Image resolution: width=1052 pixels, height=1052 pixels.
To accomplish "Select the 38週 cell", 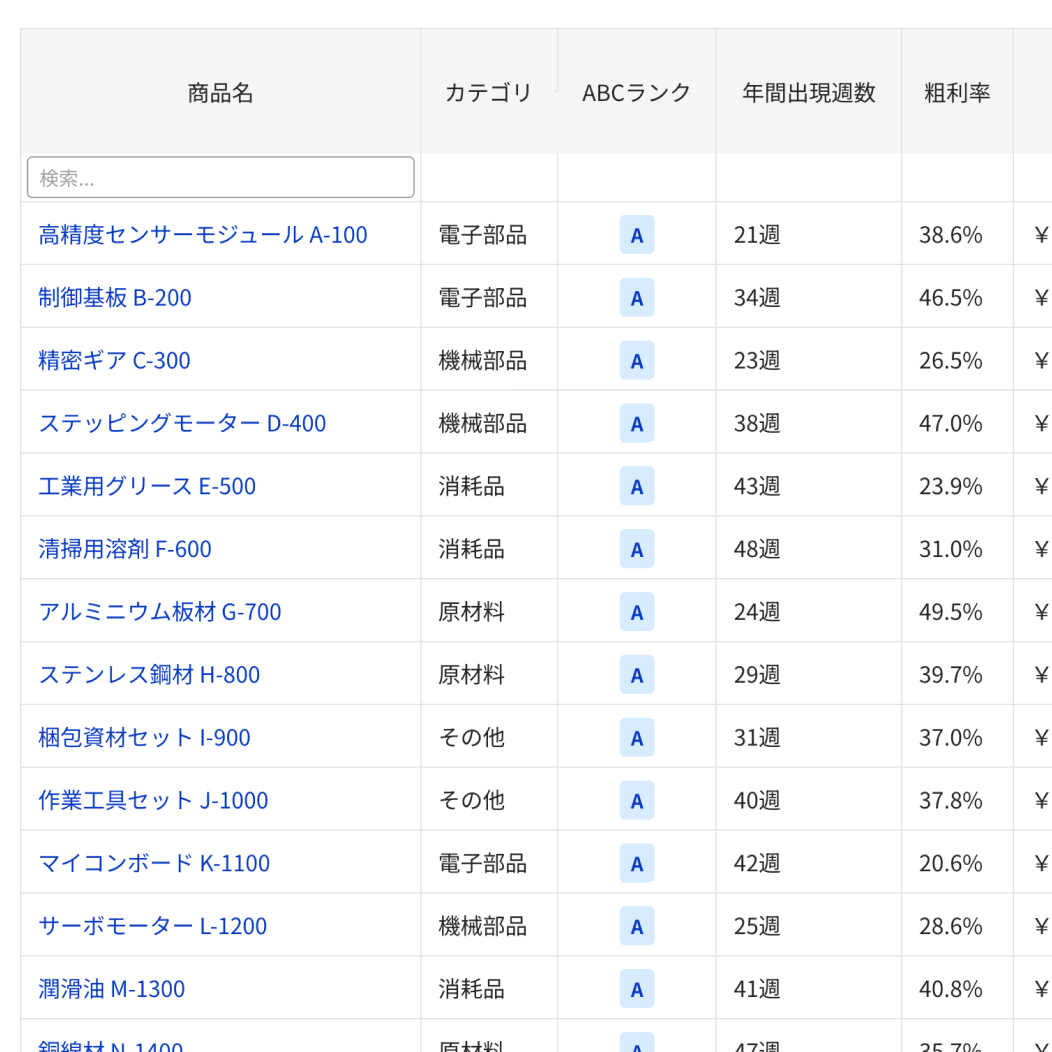I will [808, 423].
